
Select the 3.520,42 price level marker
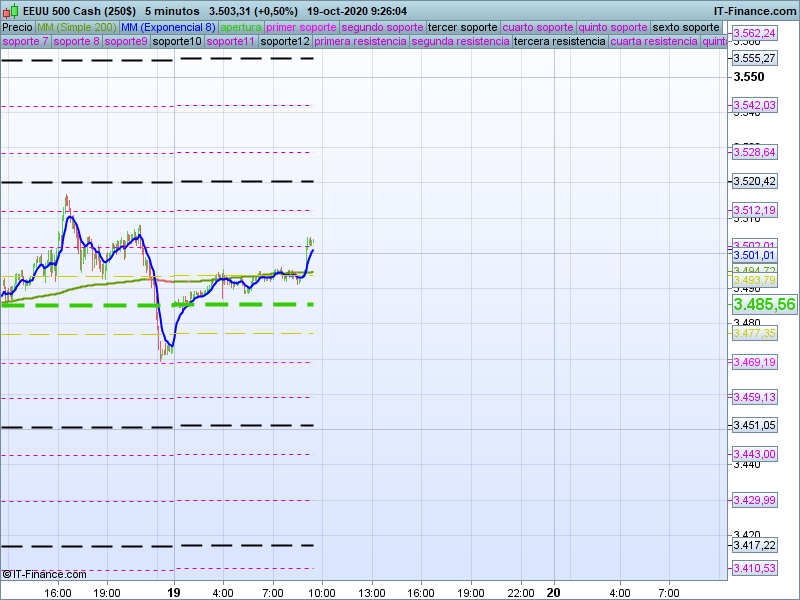coord(754,182)
